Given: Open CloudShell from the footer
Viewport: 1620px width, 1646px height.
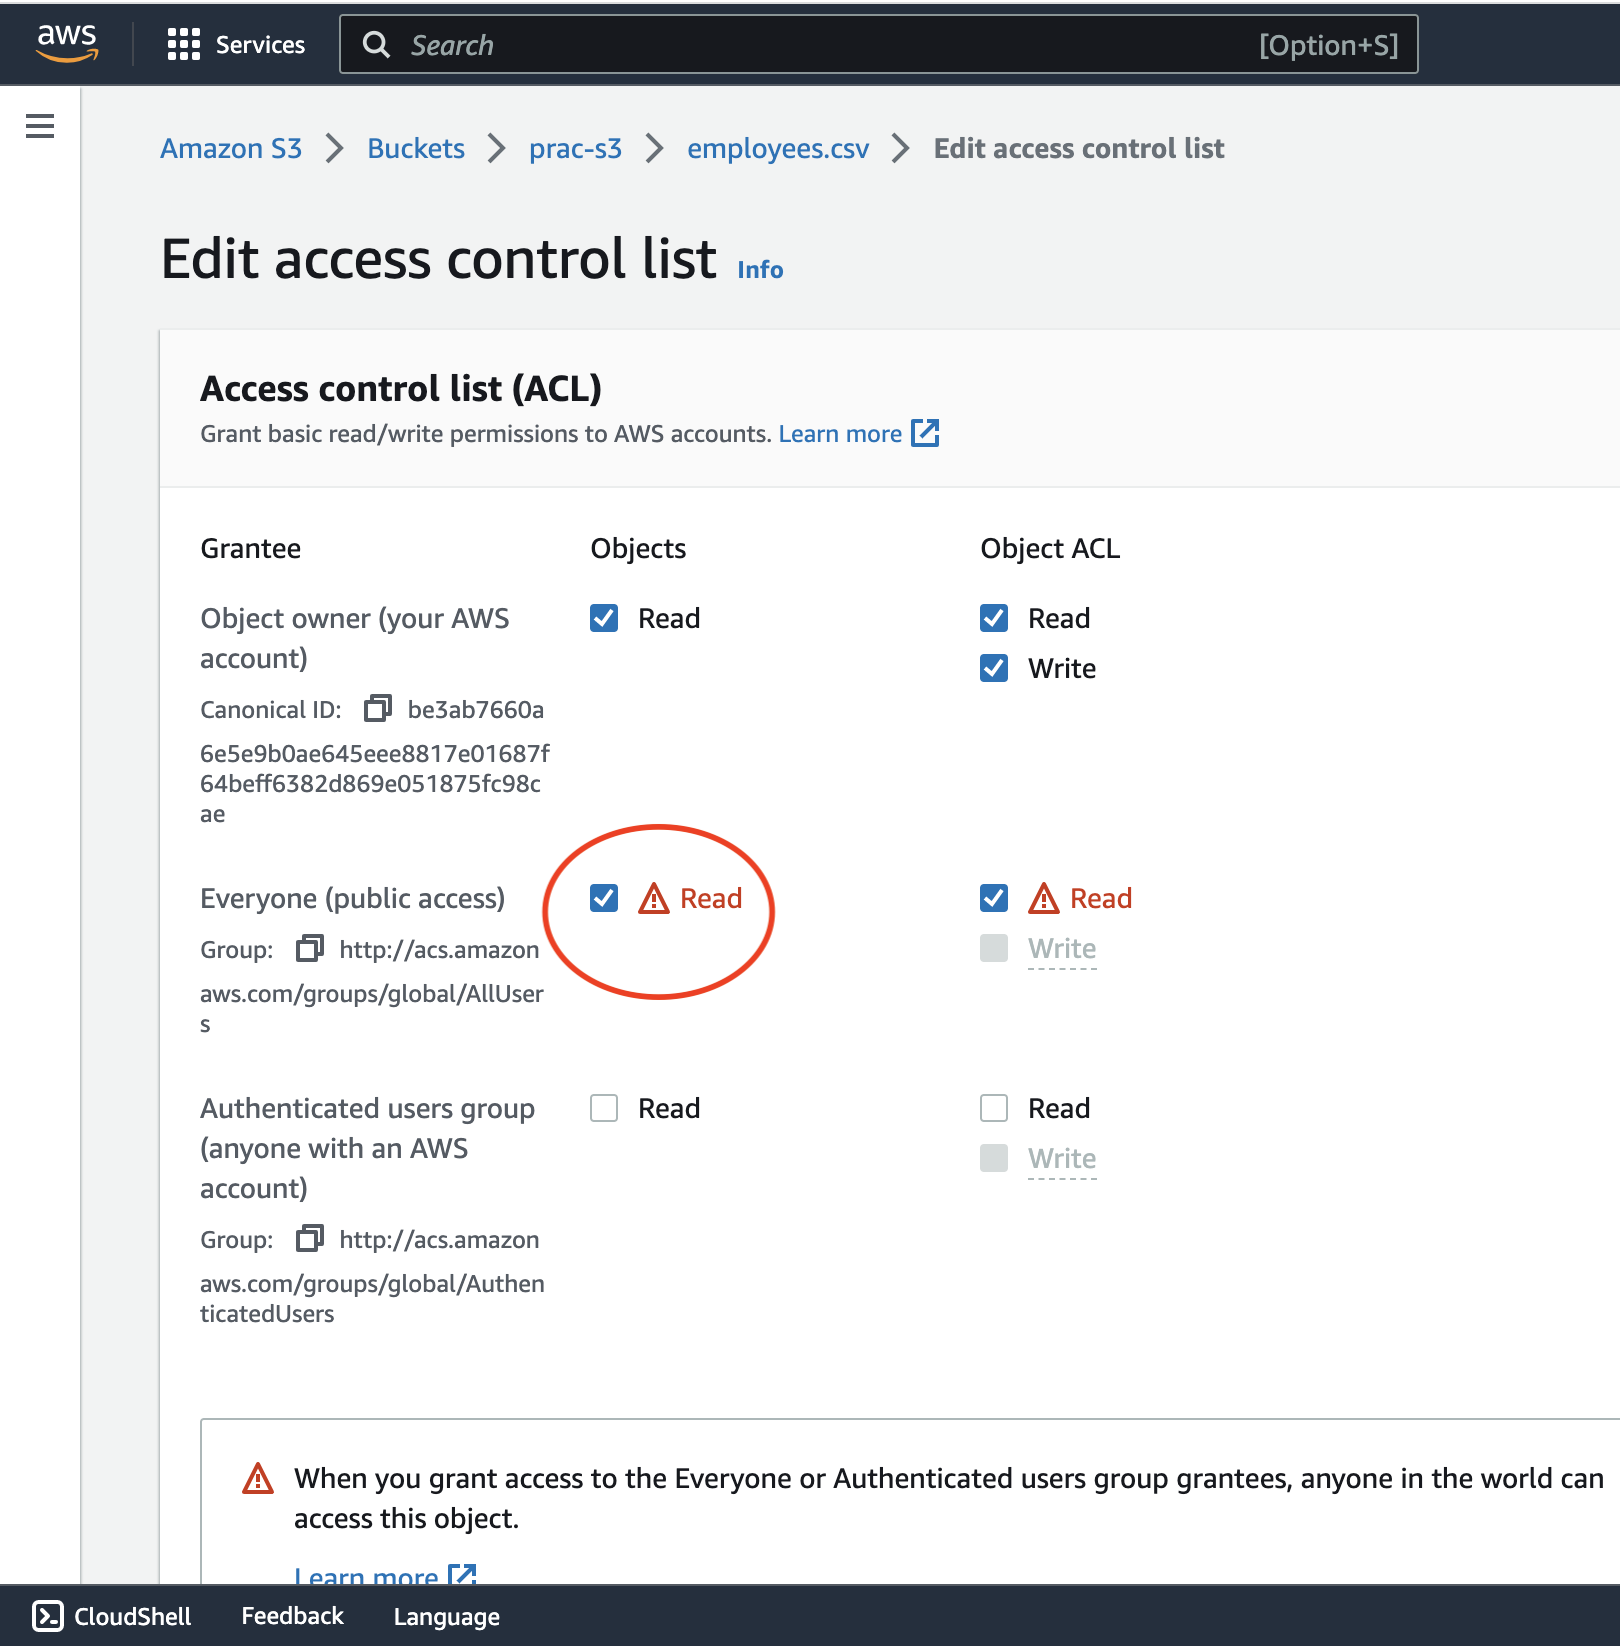Looking at the screenshot, I should point(112,1616).
